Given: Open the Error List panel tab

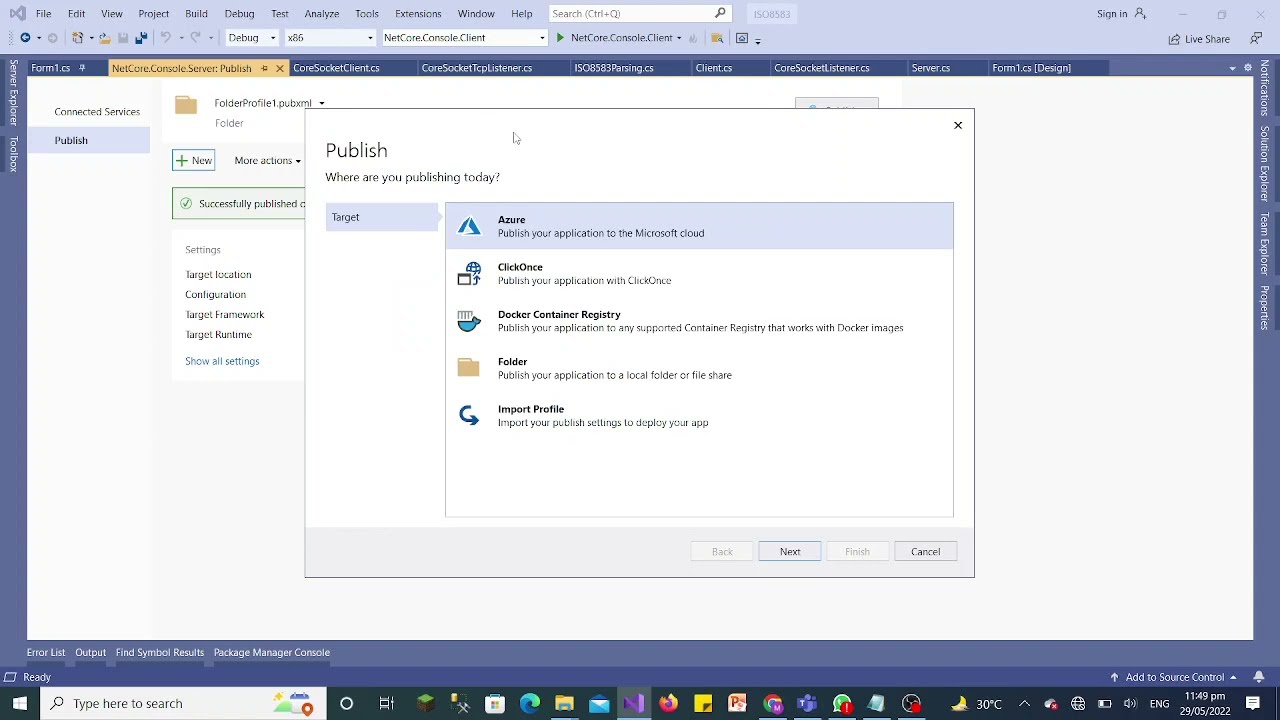Looking at the screenshot, I should [46, 653].
